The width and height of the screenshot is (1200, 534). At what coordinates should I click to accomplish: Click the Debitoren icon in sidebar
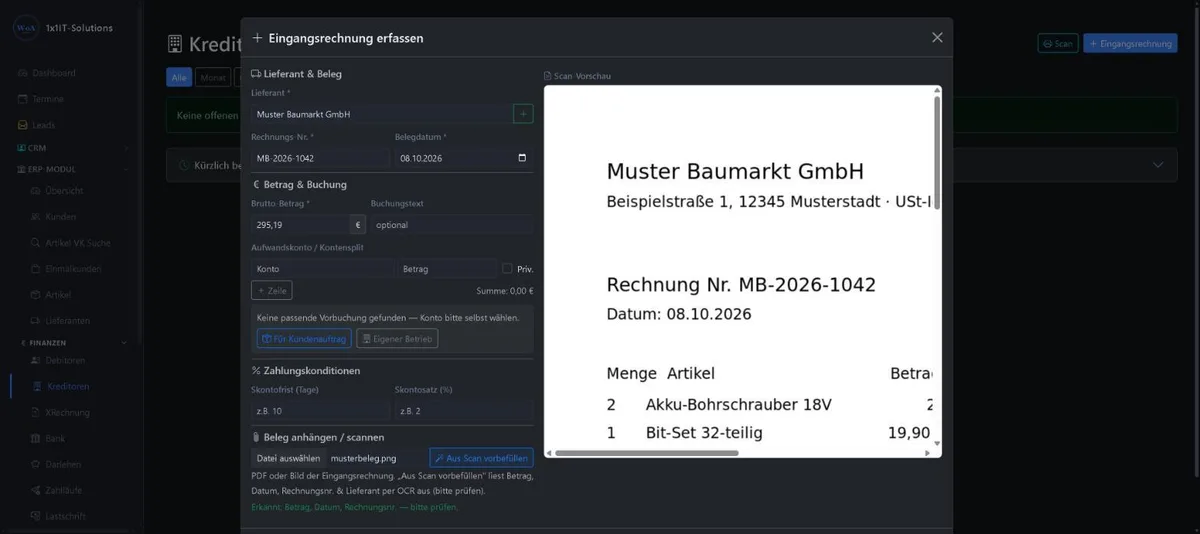[x=35, y=360]
